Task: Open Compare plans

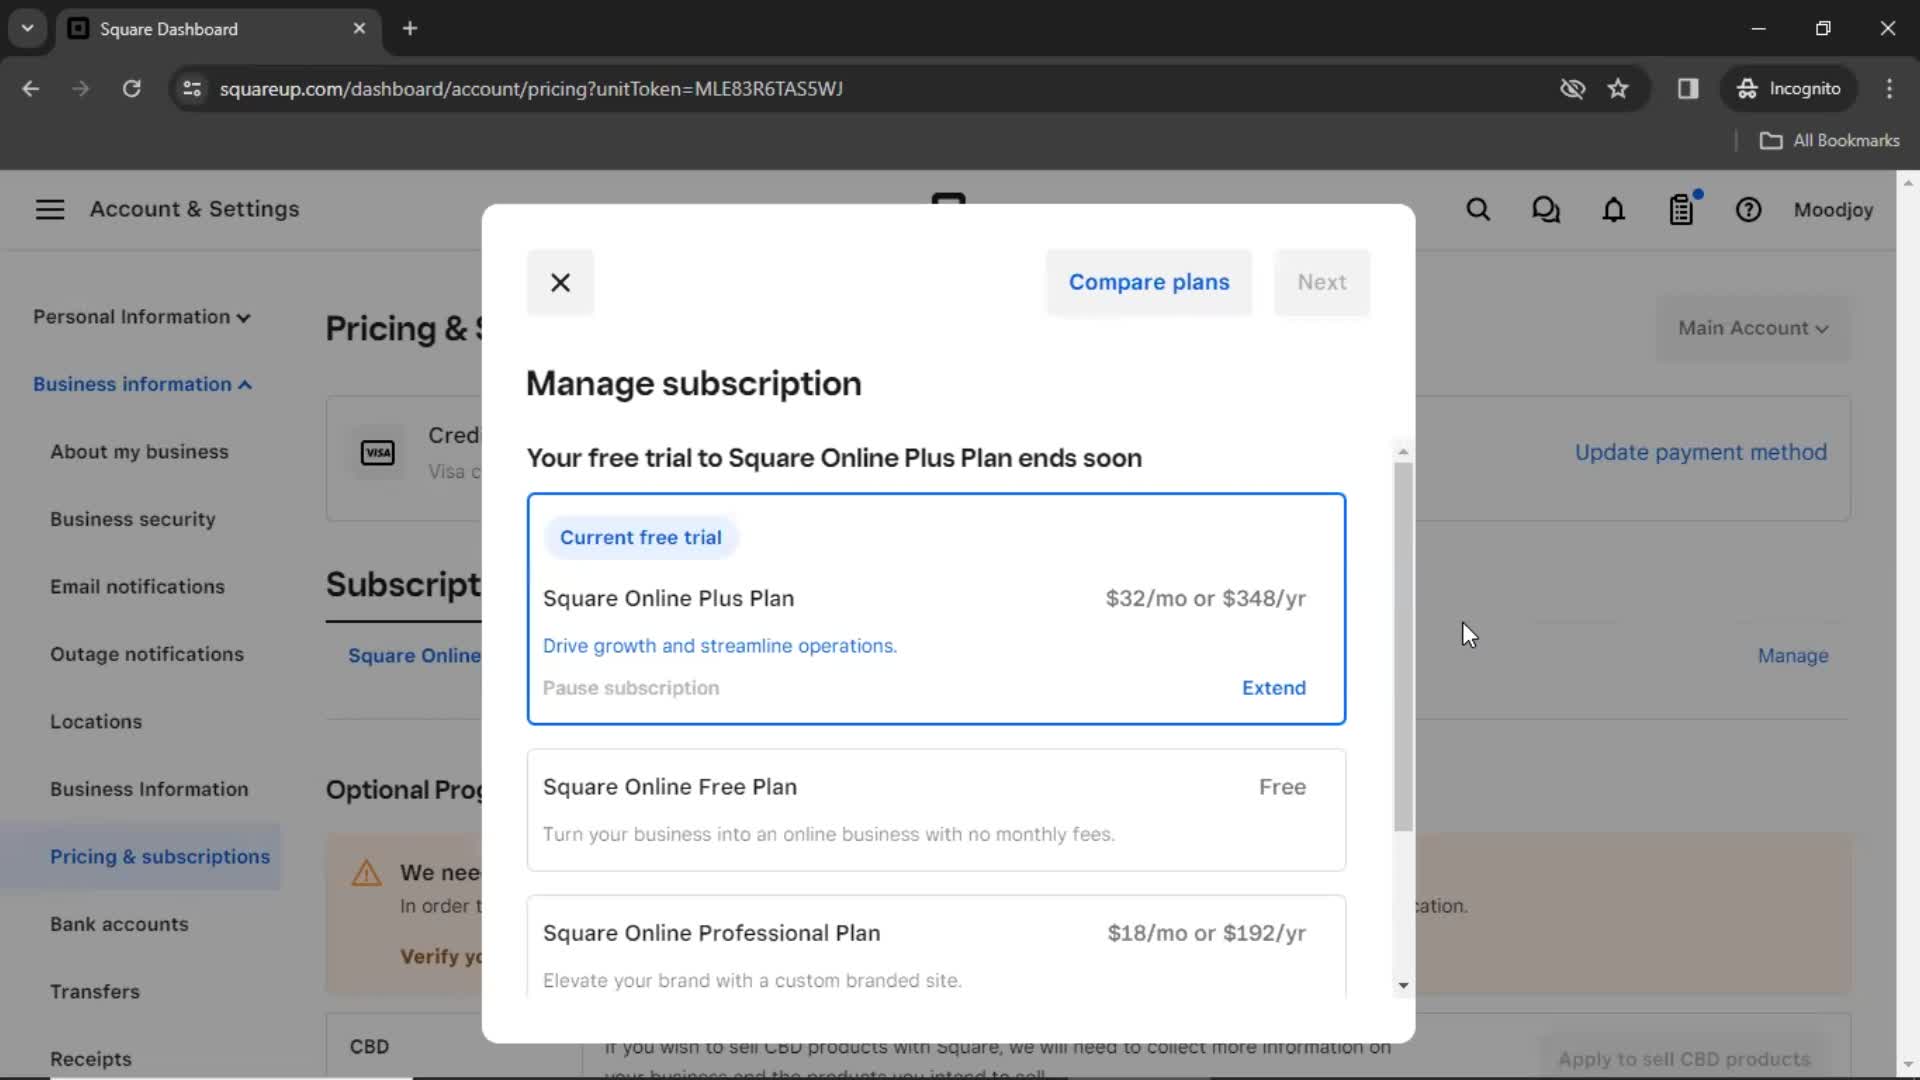Action: click(1149, 283)
